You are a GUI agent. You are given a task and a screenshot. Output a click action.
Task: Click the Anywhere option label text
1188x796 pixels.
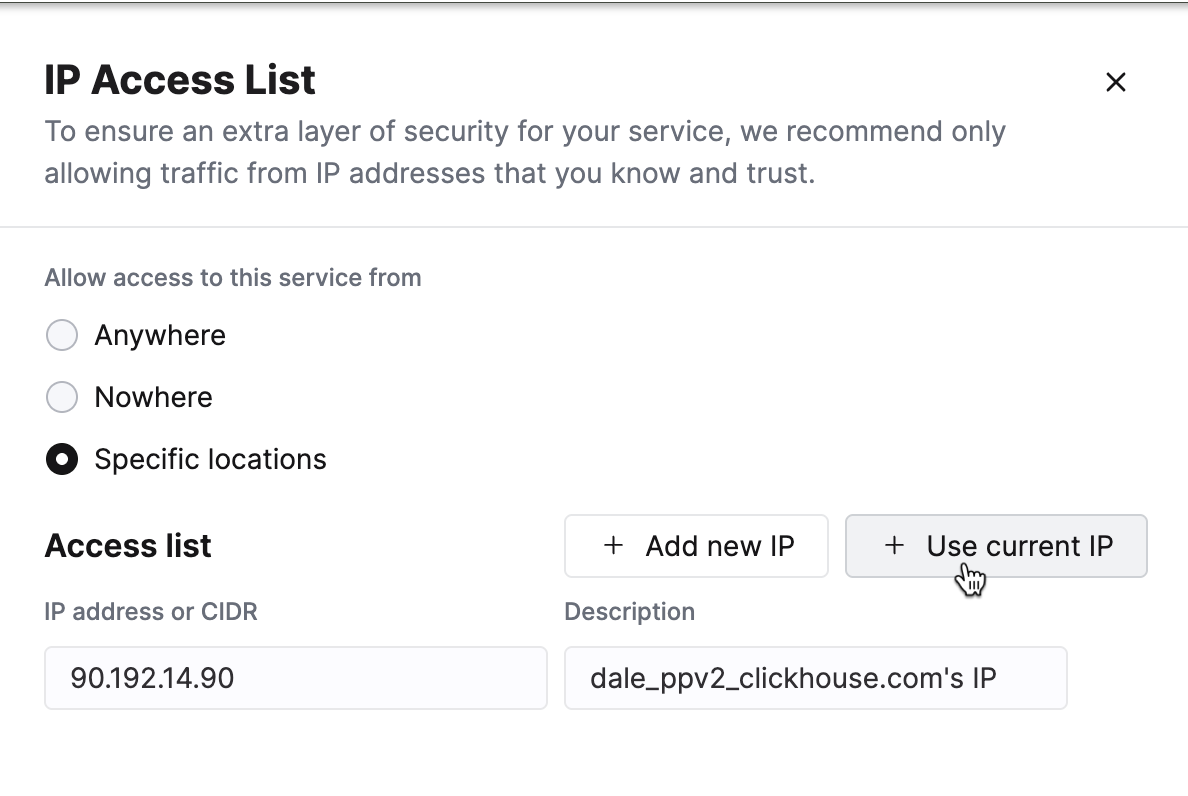pos(160,335)
